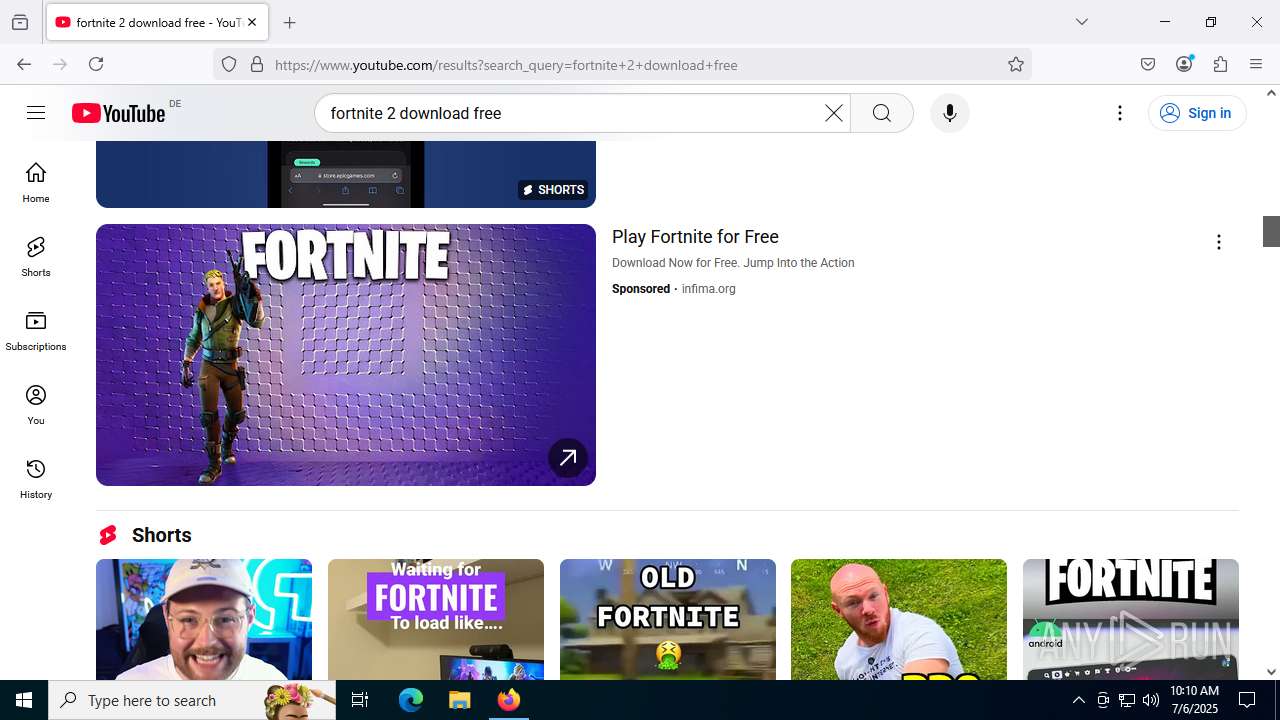The height and width of the screenshot is (720, 1280).
Task: Close the fortnite 2 download free tab
Action: 252,22
